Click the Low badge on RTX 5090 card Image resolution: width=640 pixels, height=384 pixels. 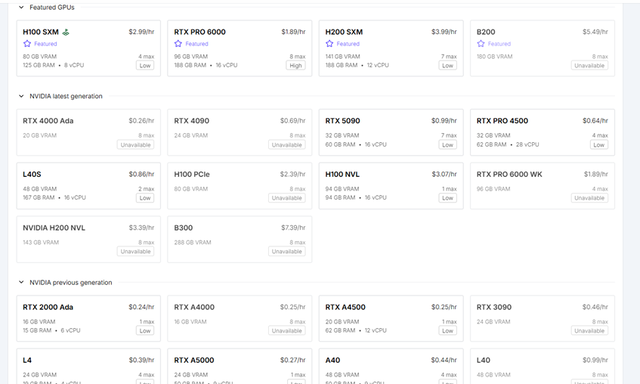(x=448, y=145)
